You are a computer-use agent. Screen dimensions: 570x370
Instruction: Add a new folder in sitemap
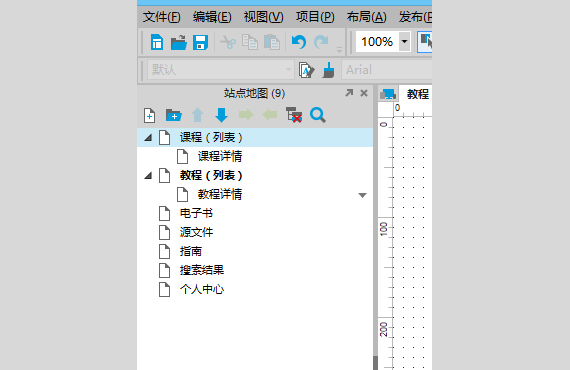point(173,115)
